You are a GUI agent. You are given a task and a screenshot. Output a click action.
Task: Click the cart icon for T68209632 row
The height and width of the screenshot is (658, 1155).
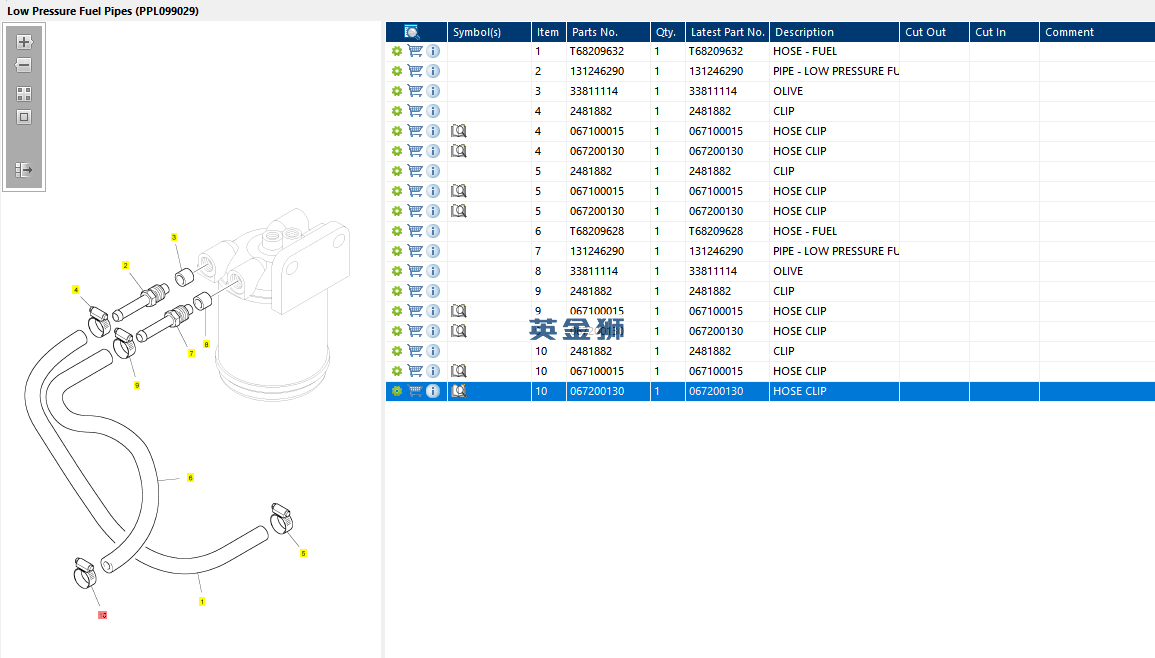click(415, 51)
